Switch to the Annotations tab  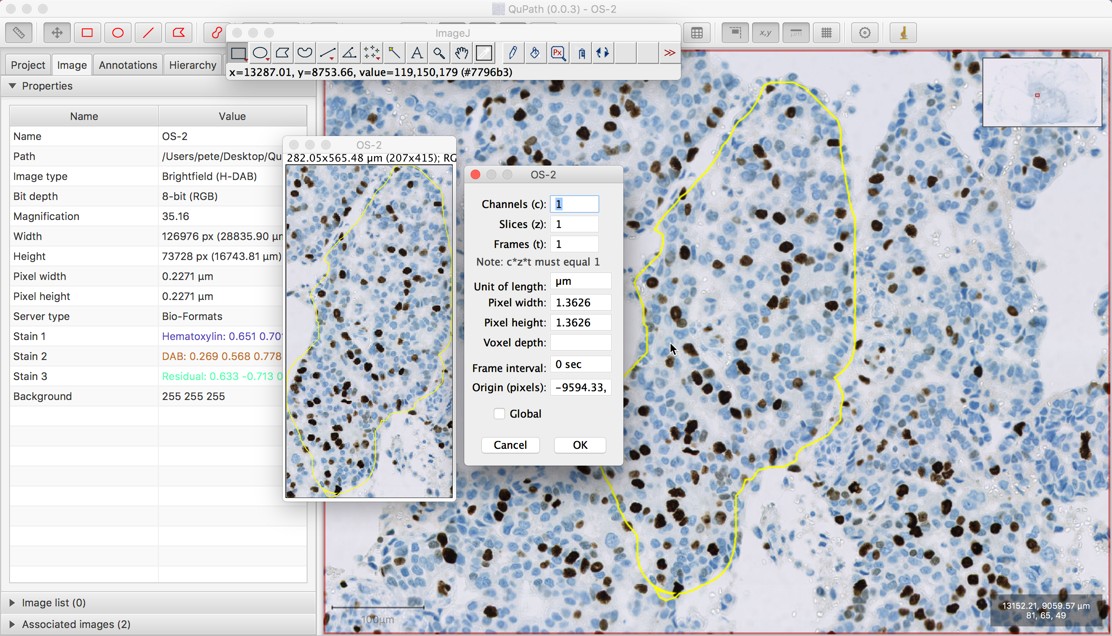(x=128, y=65)
